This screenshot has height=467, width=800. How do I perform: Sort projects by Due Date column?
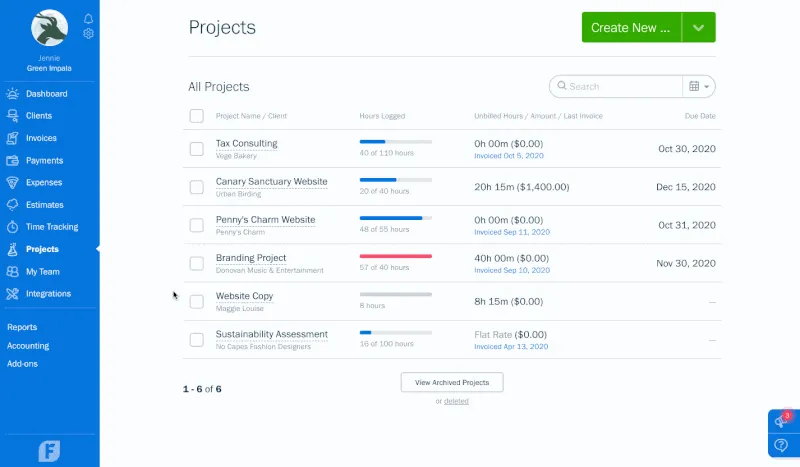pyautogui.click(x=700, y=116)
